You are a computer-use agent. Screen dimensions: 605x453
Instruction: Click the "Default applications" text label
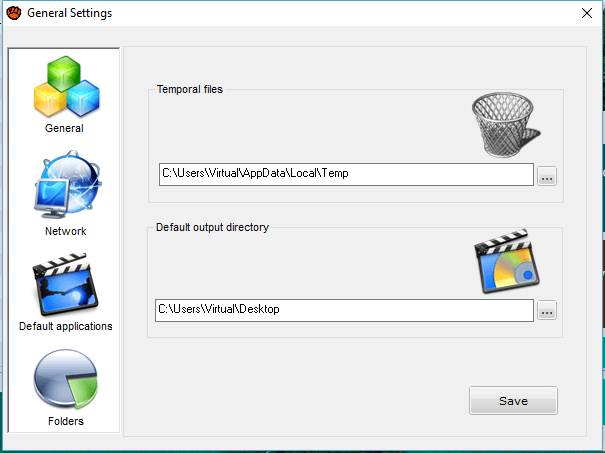coord(65,326)
